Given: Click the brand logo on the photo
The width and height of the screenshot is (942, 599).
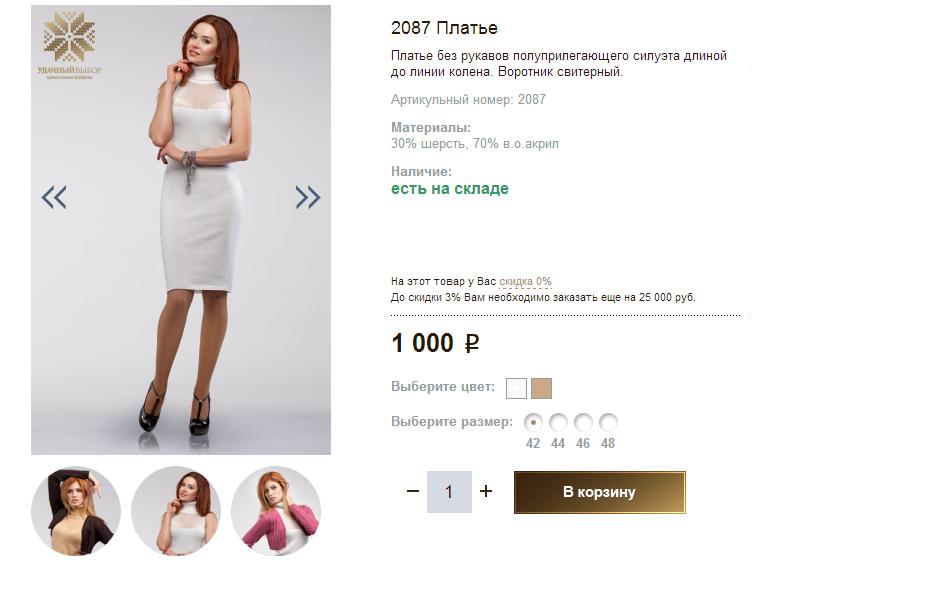Looking at the screenshot, I should click(x=69, y=44).
